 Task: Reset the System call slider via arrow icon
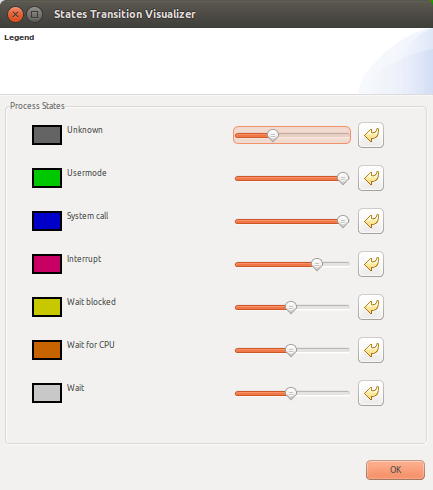coord(371,221)
